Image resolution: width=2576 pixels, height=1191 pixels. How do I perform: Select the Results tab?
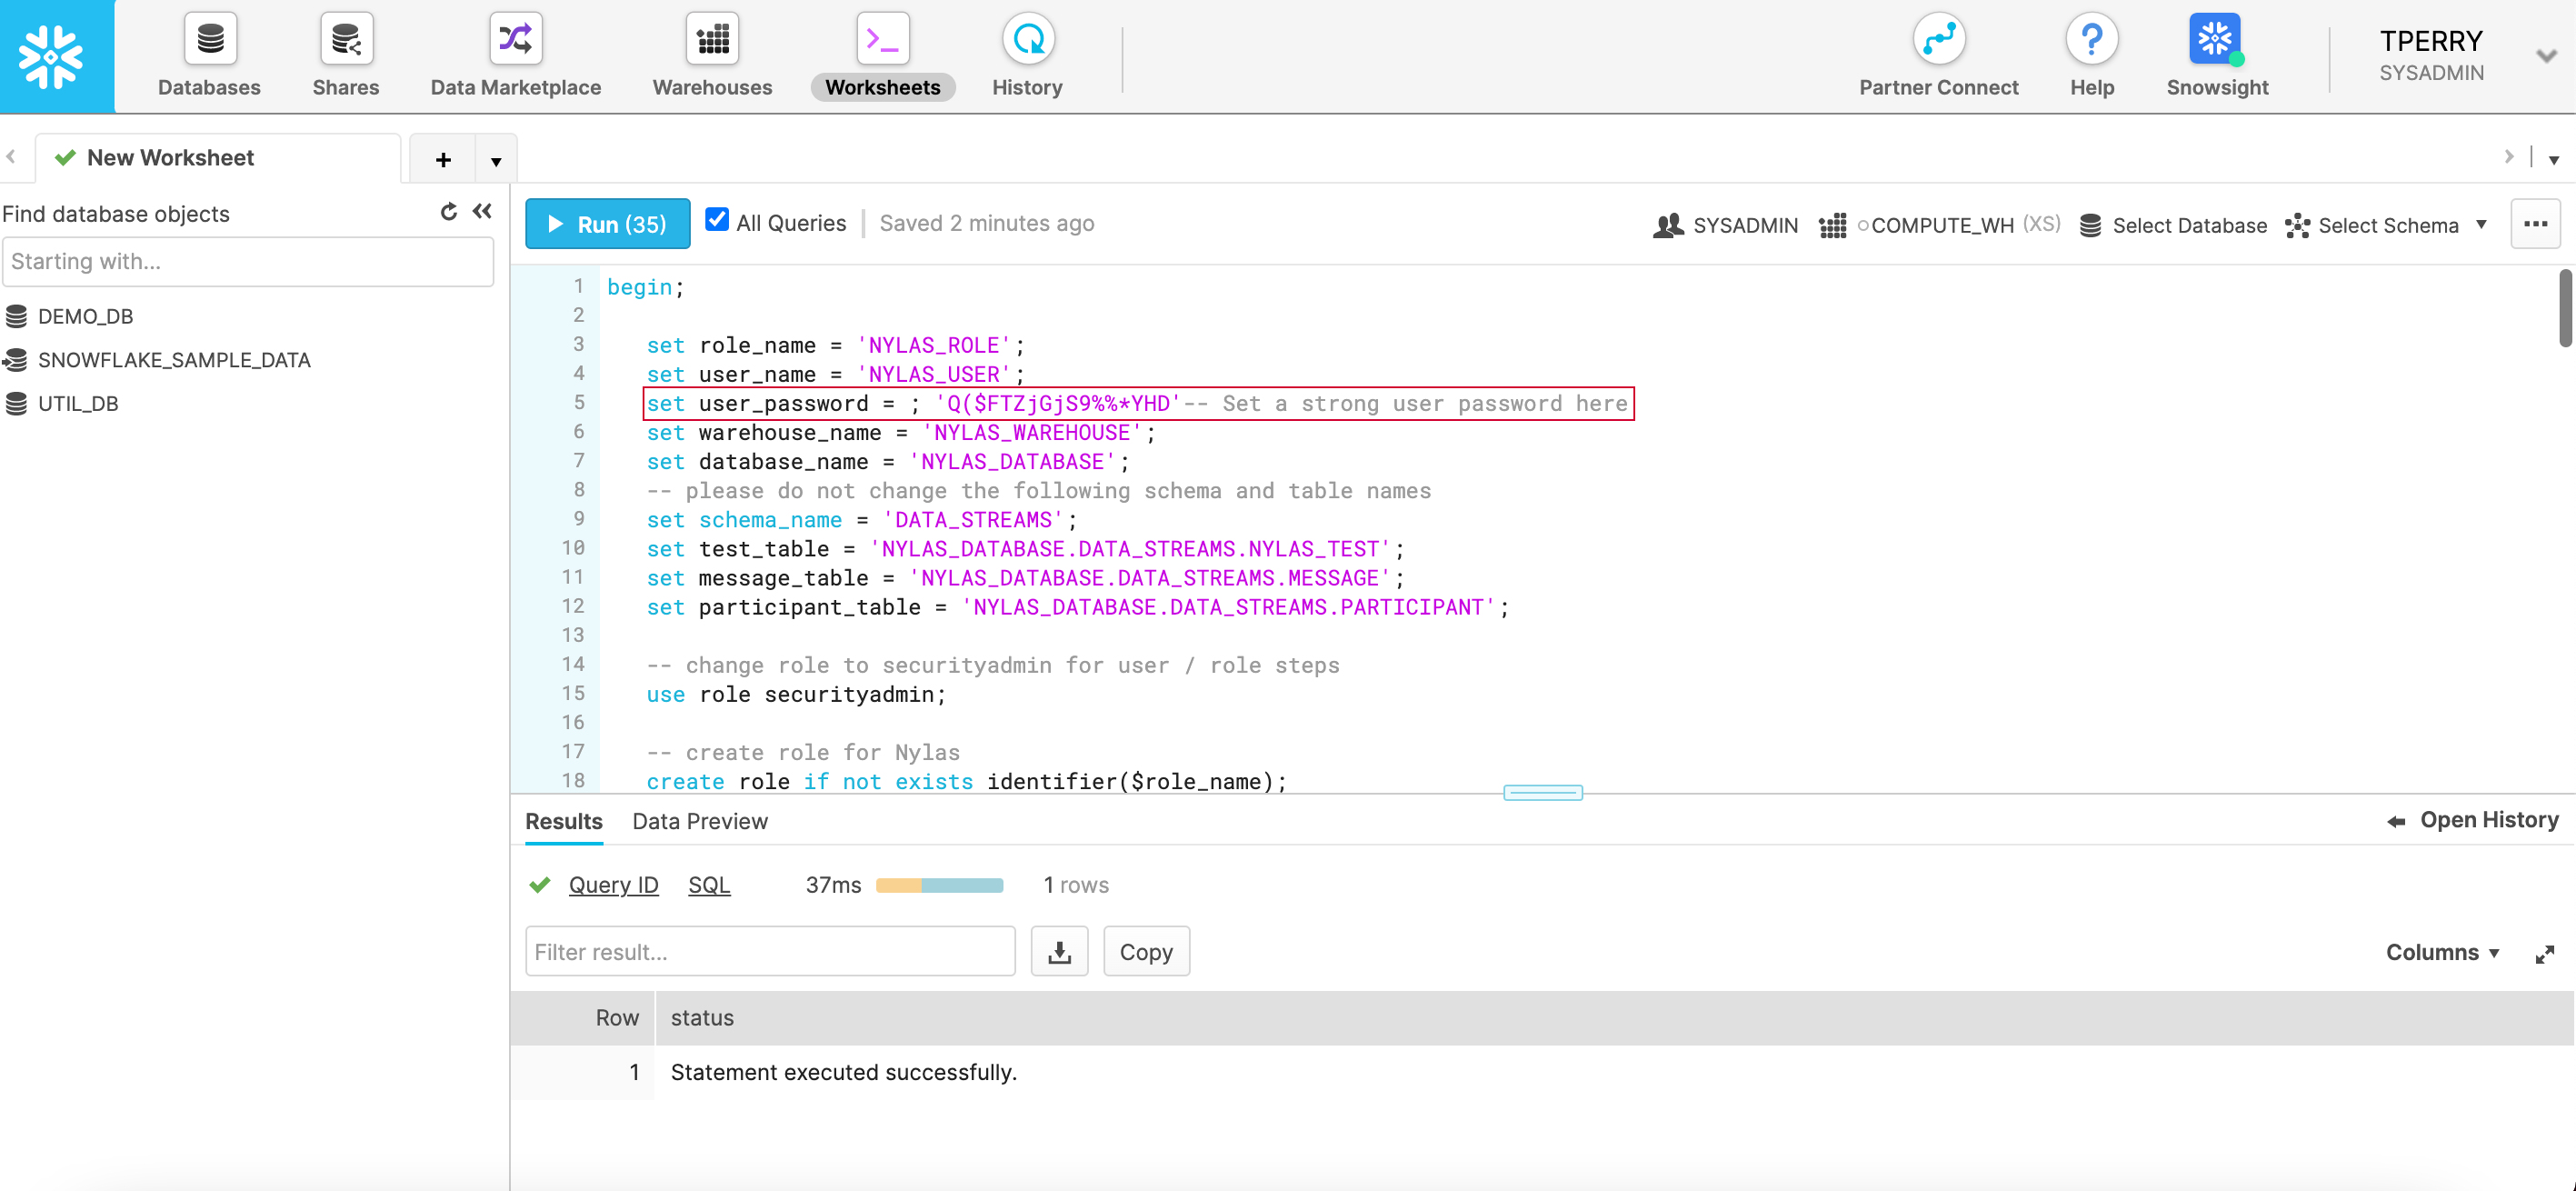click(563, 821)
